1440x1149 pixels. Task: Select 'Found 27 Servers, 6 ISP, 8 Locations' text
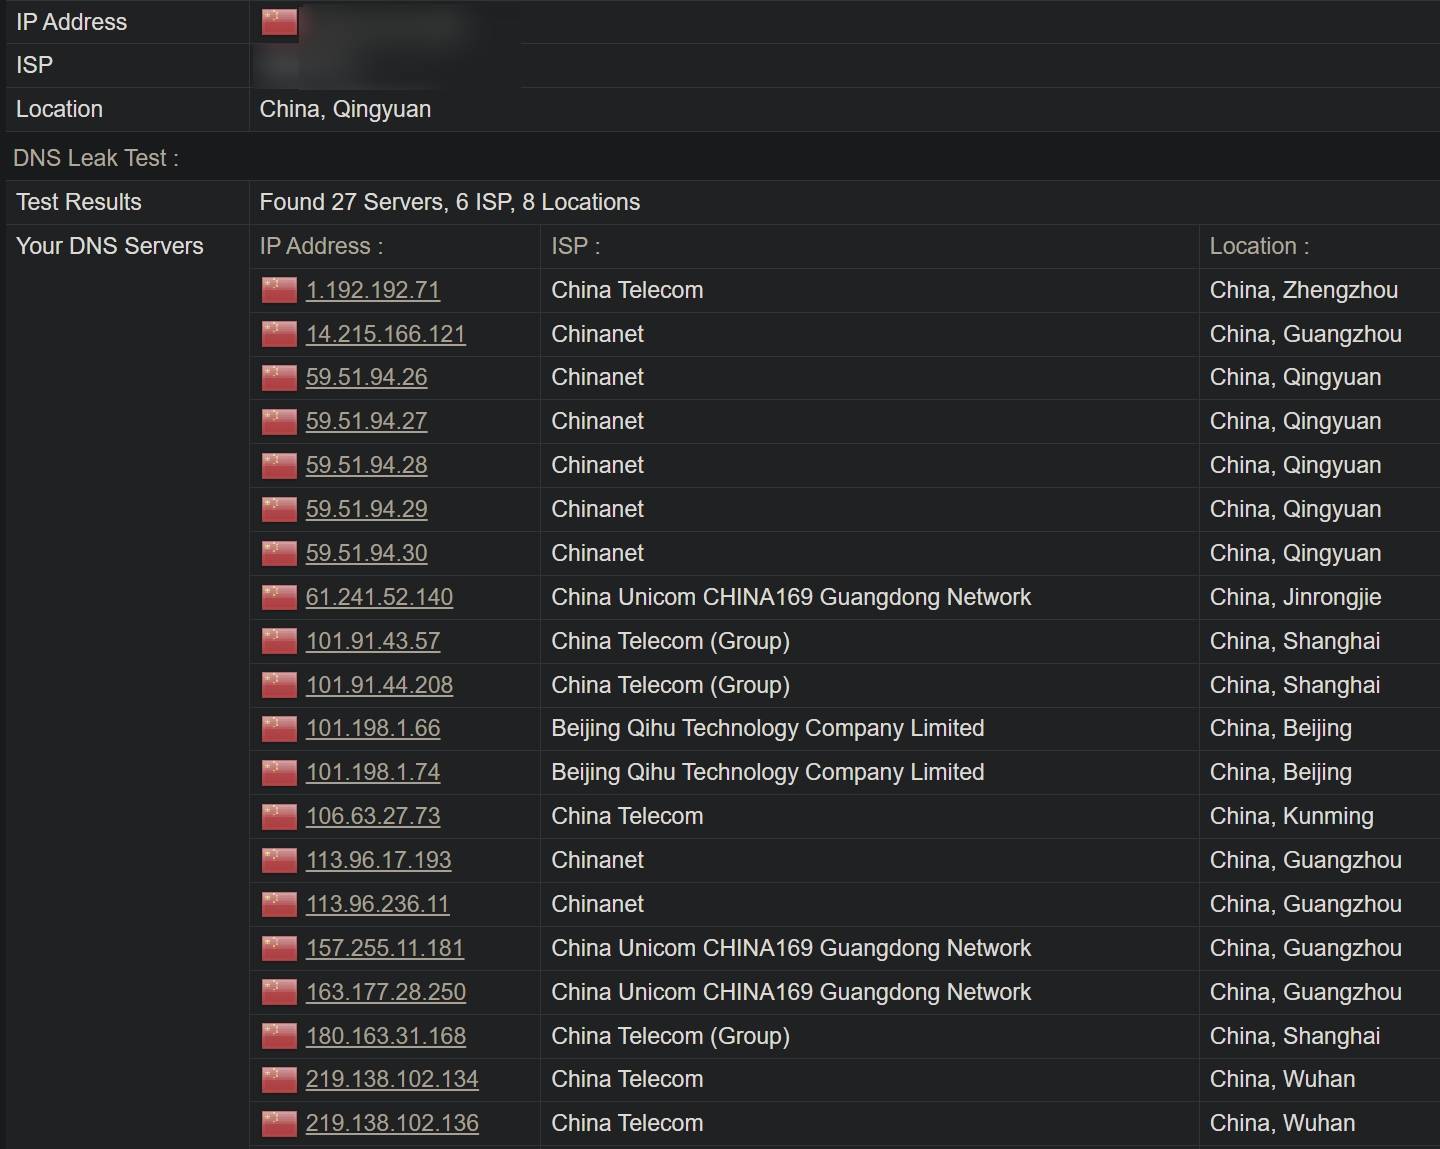[x=450, y=202]
